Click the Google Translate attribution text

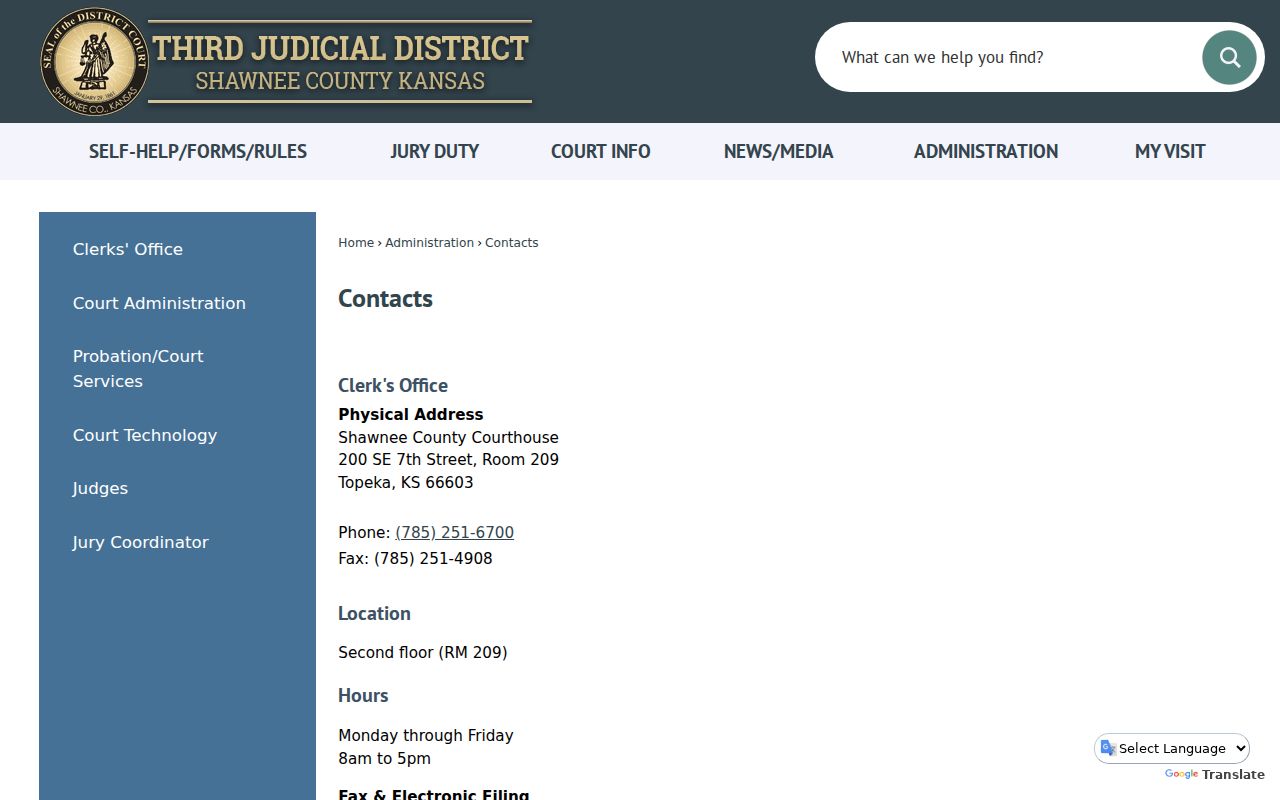tap(1214, 774)
